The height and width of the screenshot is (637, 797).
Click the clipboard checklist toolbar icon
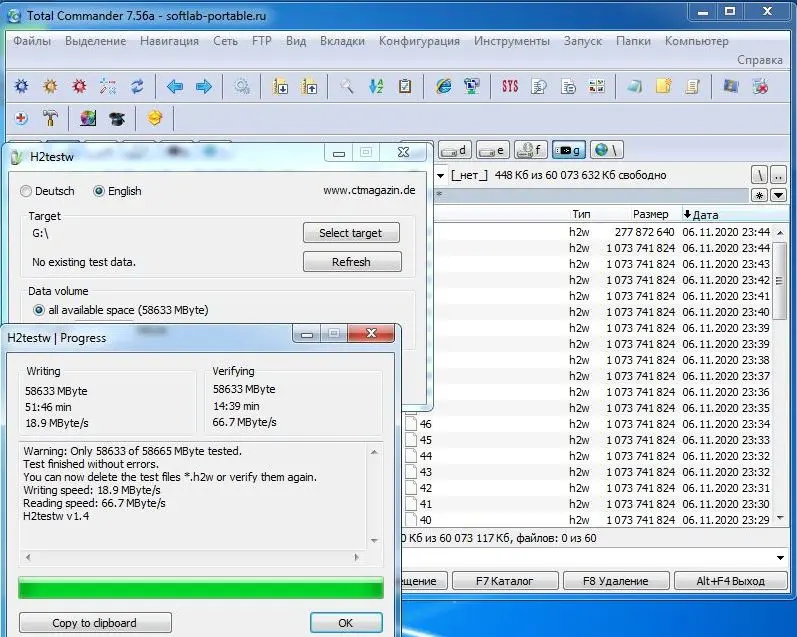click(405, 86)
